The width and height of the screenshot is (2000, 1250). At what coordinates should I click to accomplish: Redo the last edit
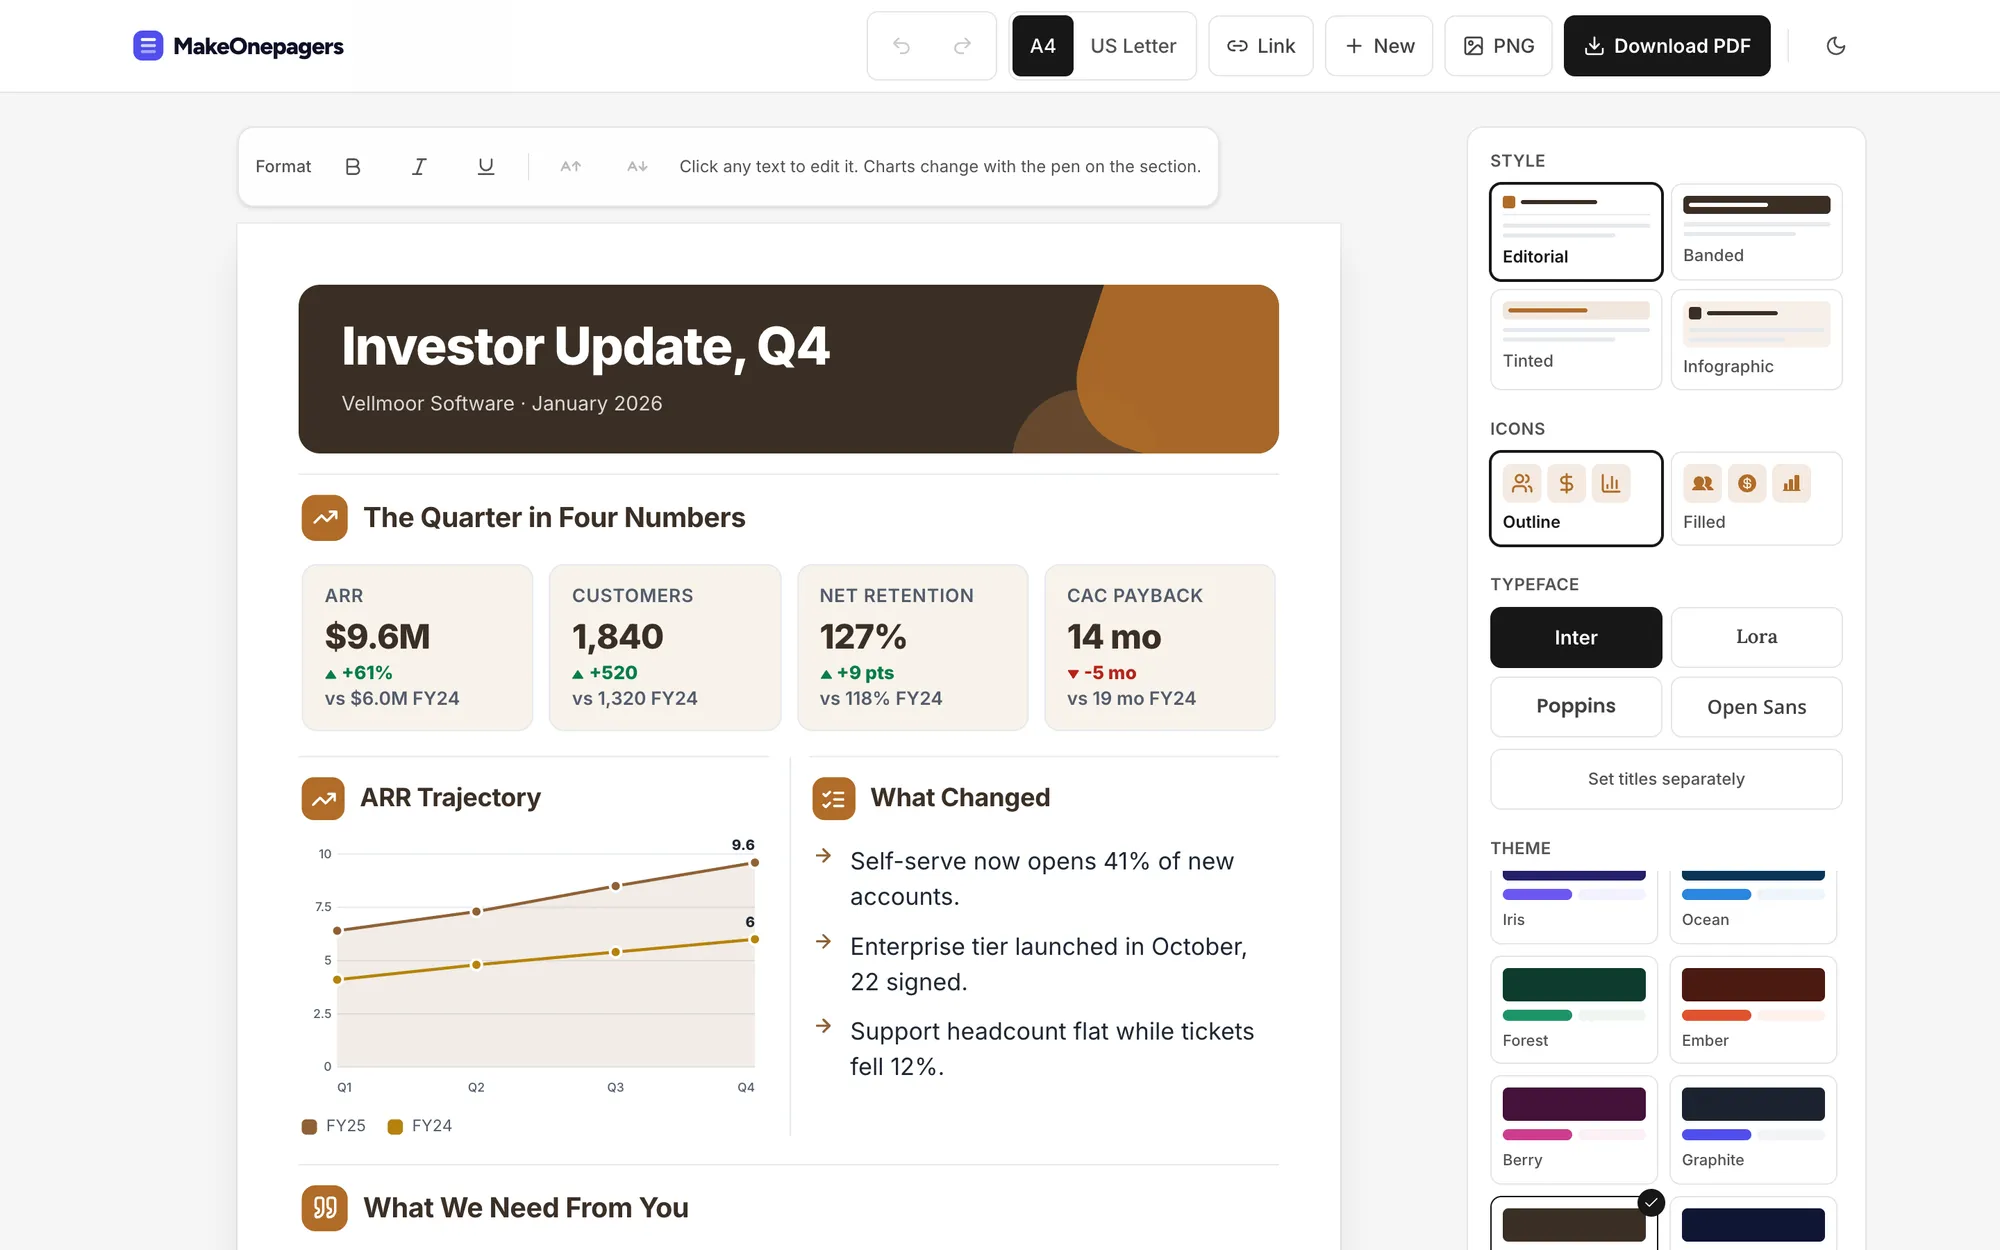962,46
